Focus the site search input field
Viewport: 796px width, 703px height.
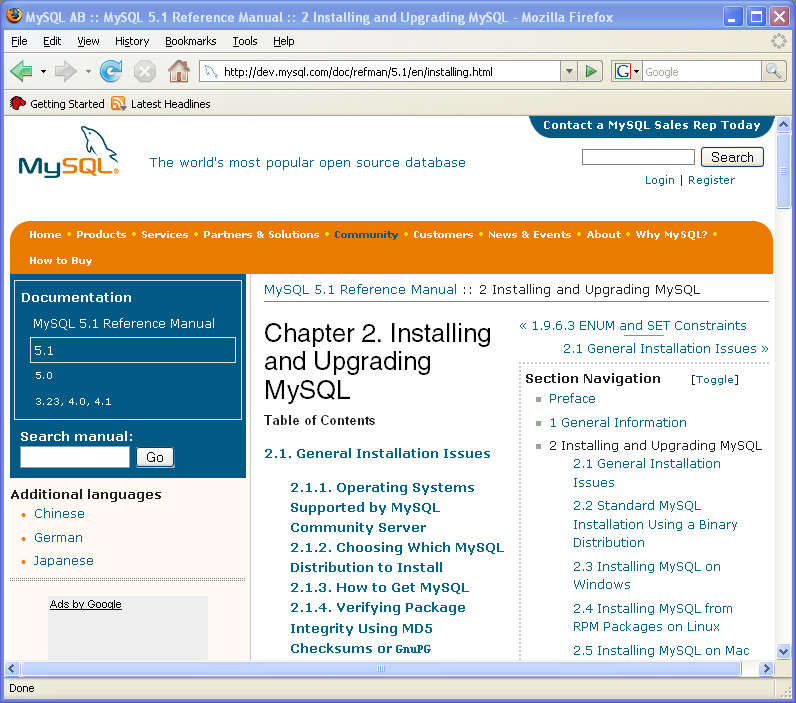click(x=638, y=157)
